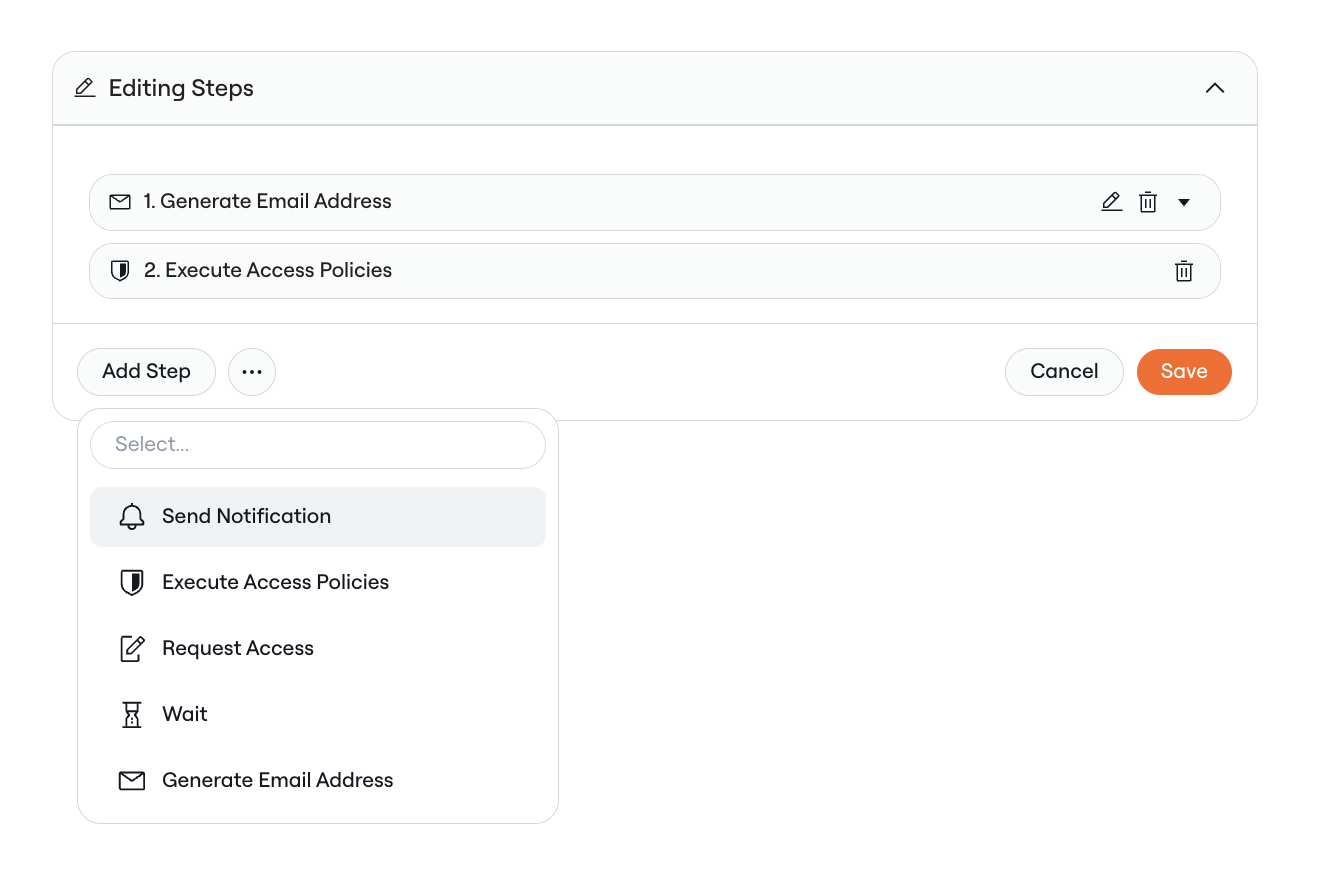Click shield icon on step 2

coord(120,271)
